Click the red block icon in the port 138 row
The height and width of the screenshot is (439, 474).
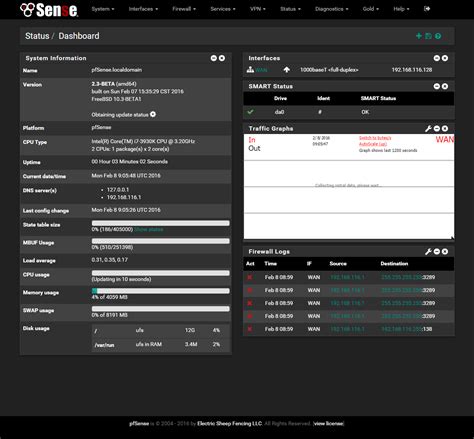tap(250, 329)
